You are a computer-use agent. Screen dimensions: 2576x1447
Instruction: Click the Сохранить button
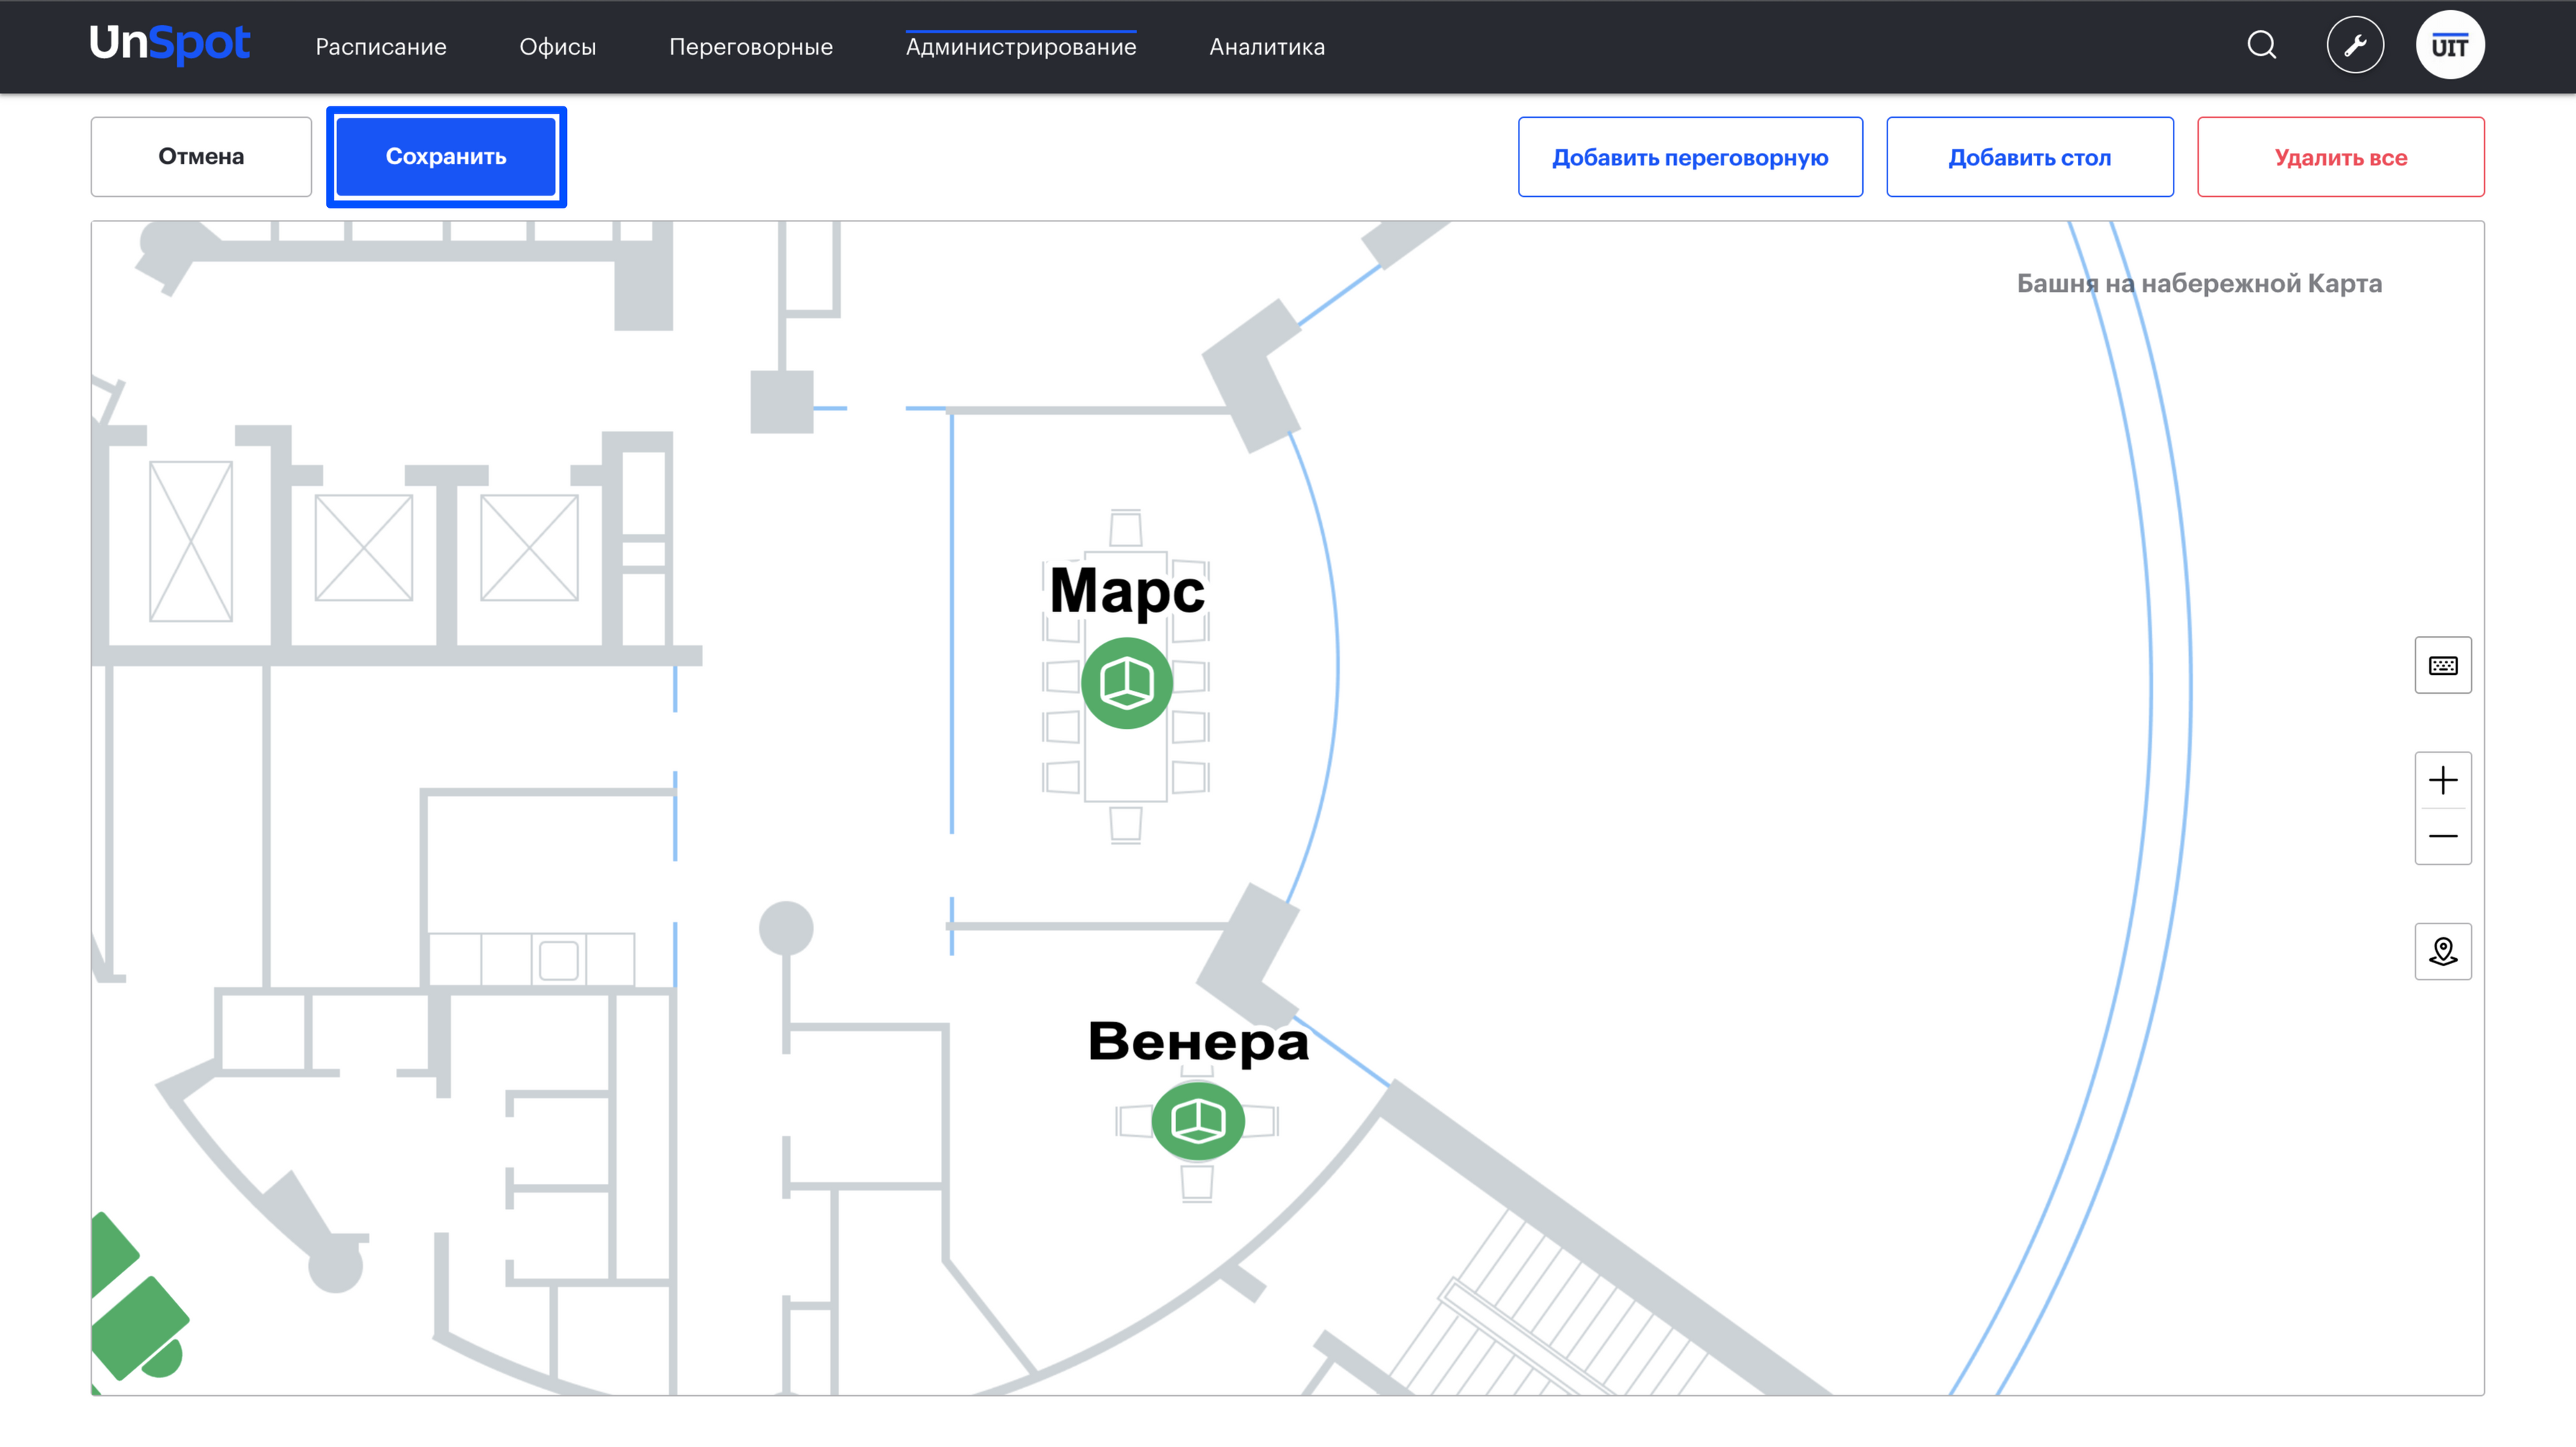[446, 157]
